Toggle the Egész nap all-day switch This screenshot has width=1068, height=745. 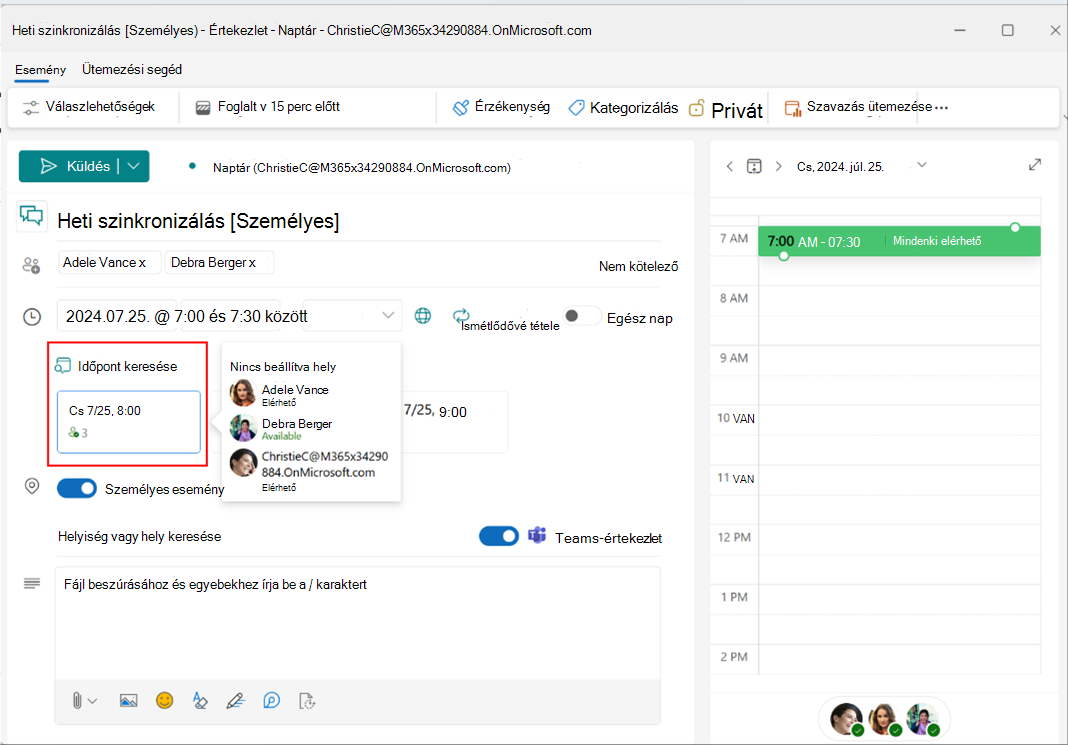tap(581, 315)
